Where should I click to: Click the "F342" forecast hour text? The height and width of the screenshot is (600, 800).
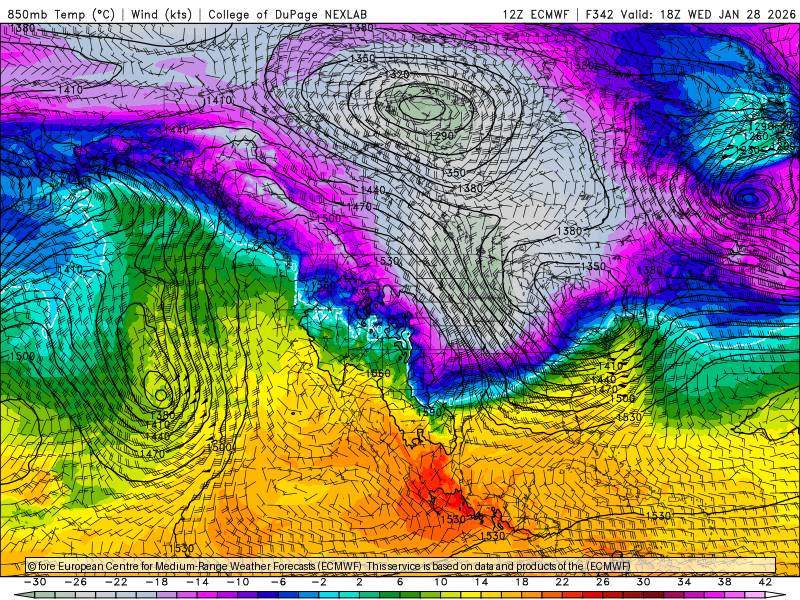tap(600, 14)
